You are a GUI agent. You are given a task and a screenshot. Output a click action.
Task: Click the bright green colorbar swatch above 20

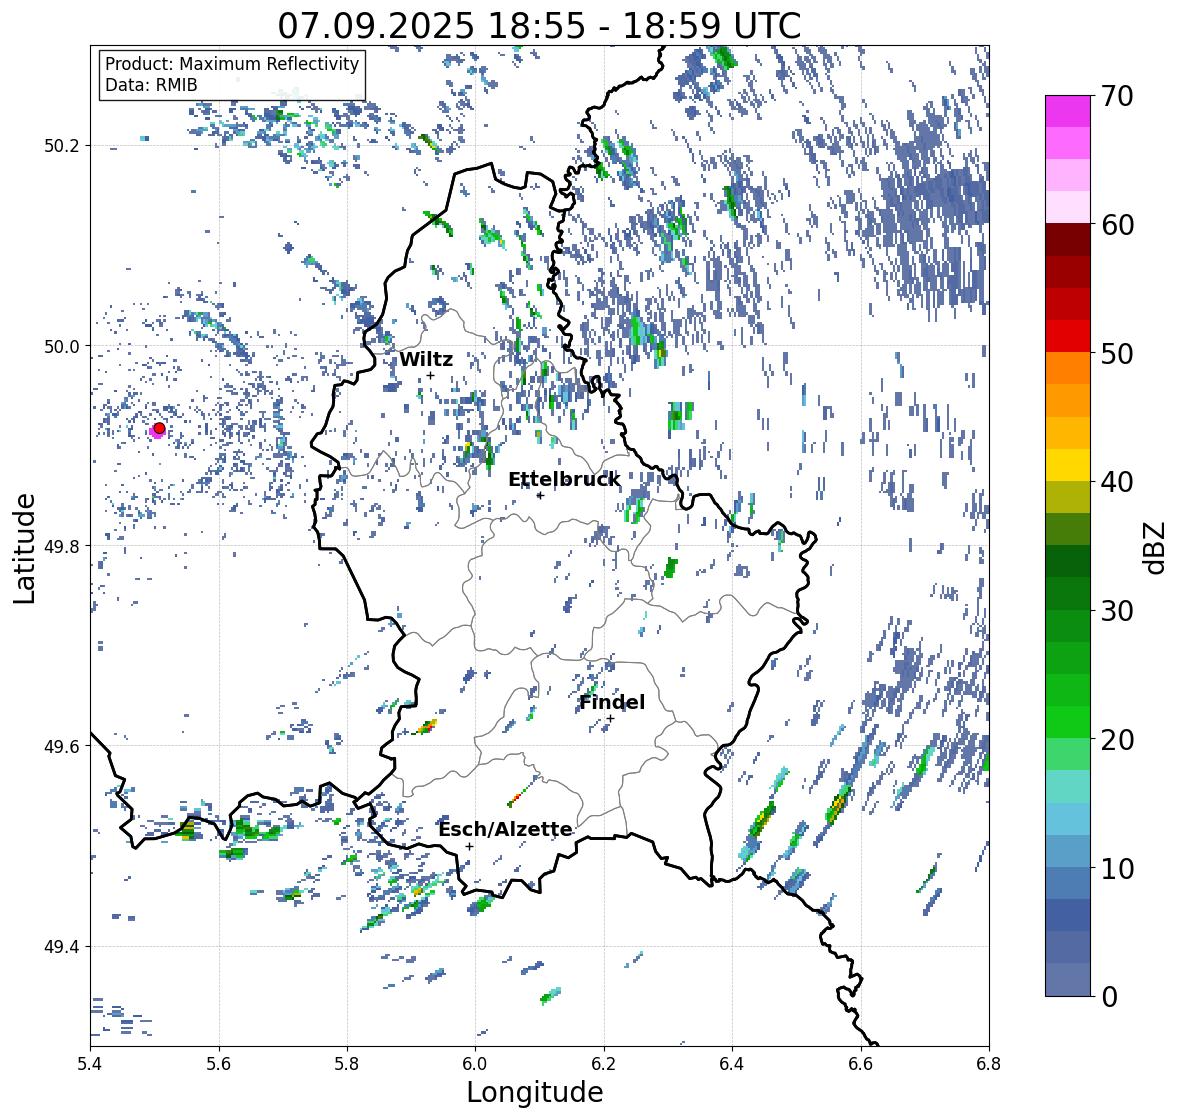pyautogui.click(x=1068, y=722)
